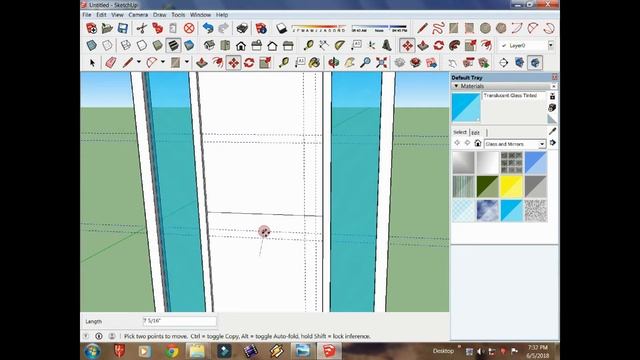Switch to Top view
Screen dimensions: 640x360
tap(225, 45)
